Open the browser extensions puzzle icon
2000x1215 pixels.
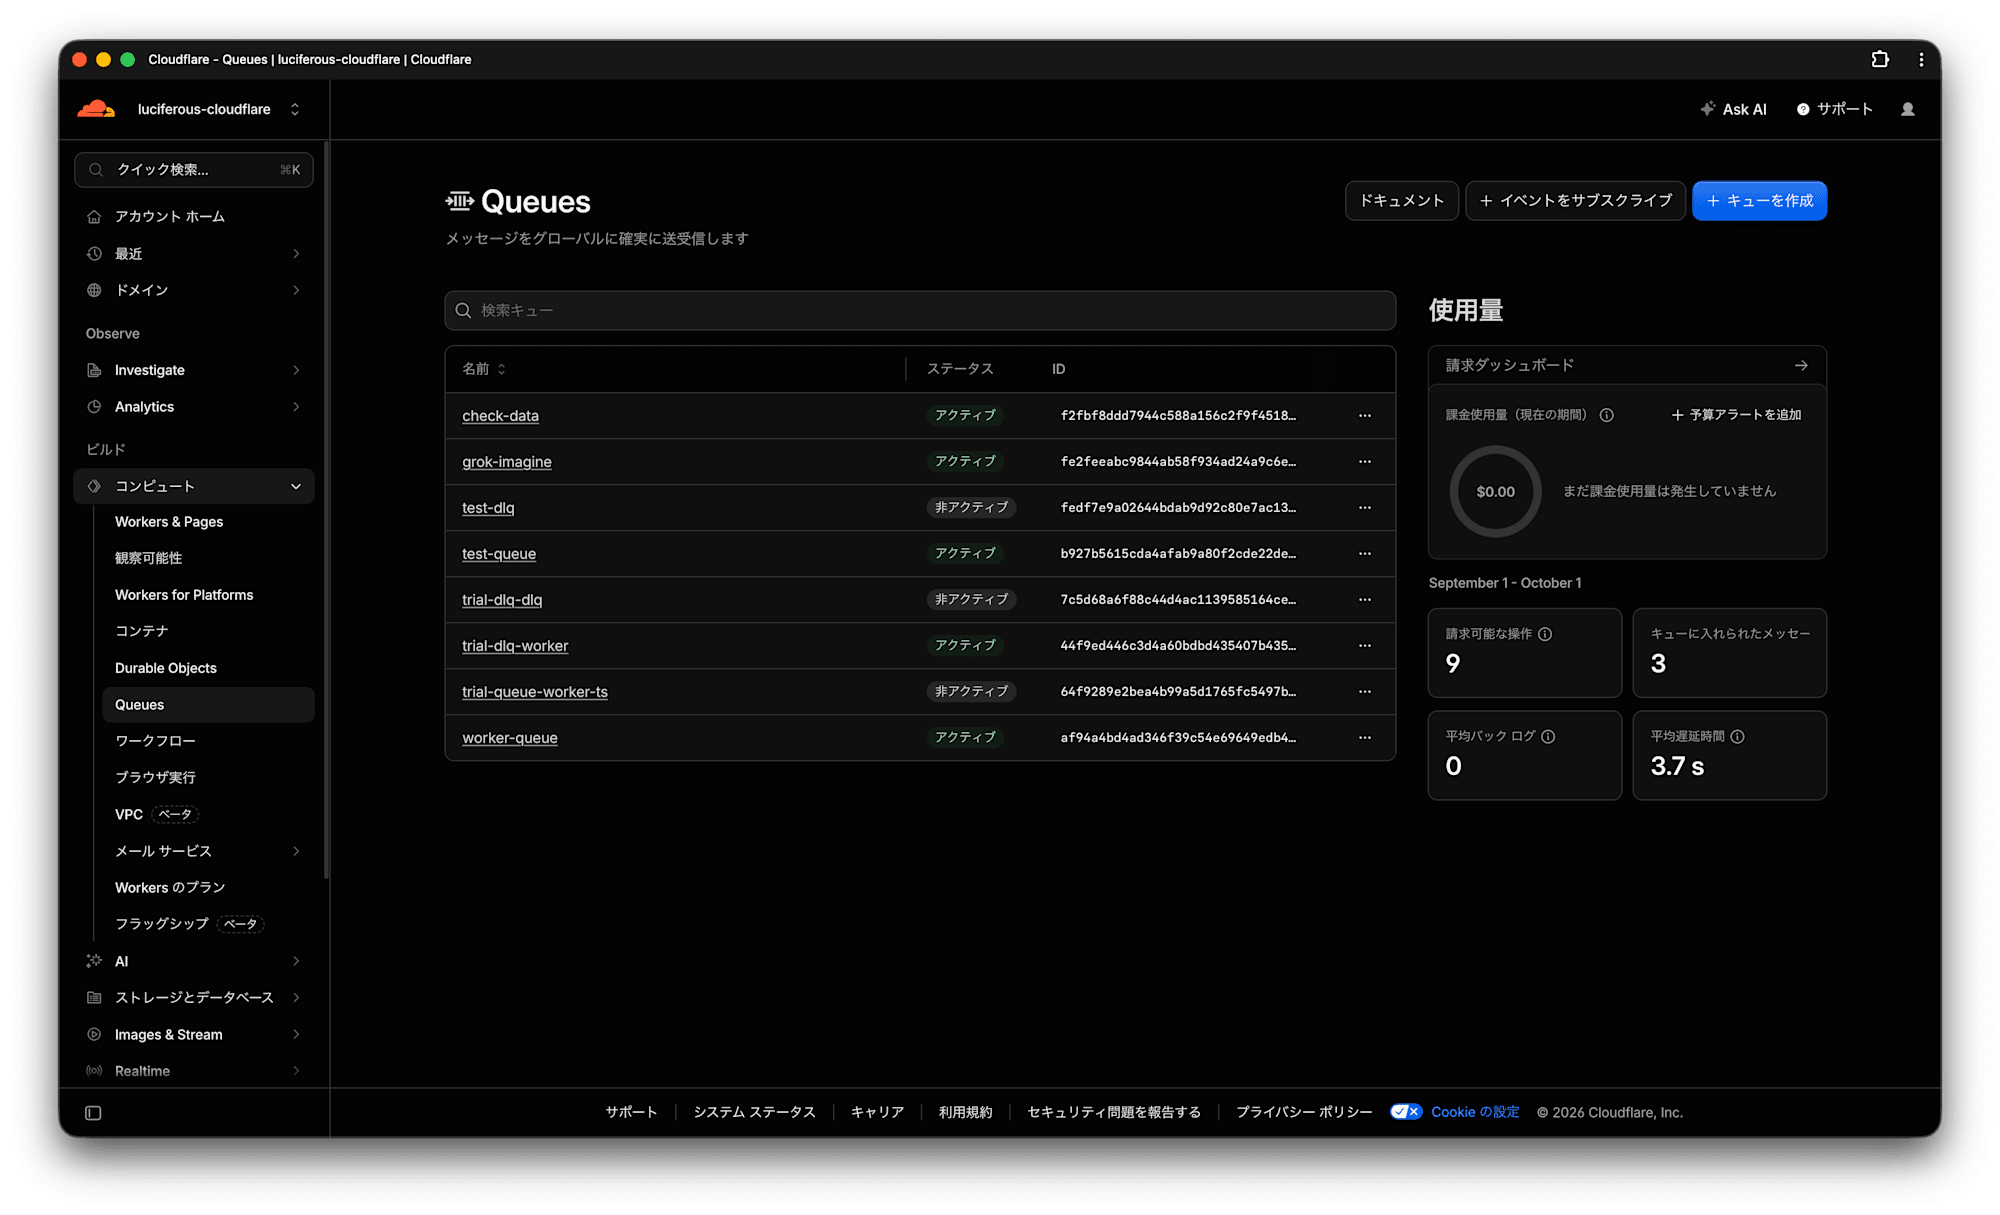pos(1880,59)
